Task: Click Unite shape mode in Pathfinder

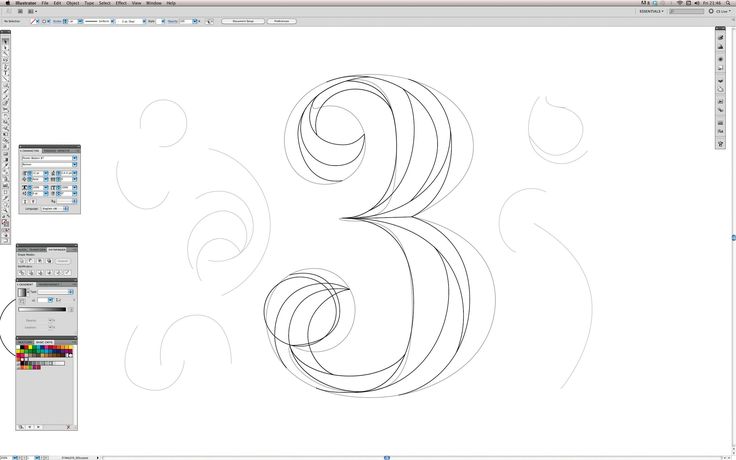Action: 22,261
